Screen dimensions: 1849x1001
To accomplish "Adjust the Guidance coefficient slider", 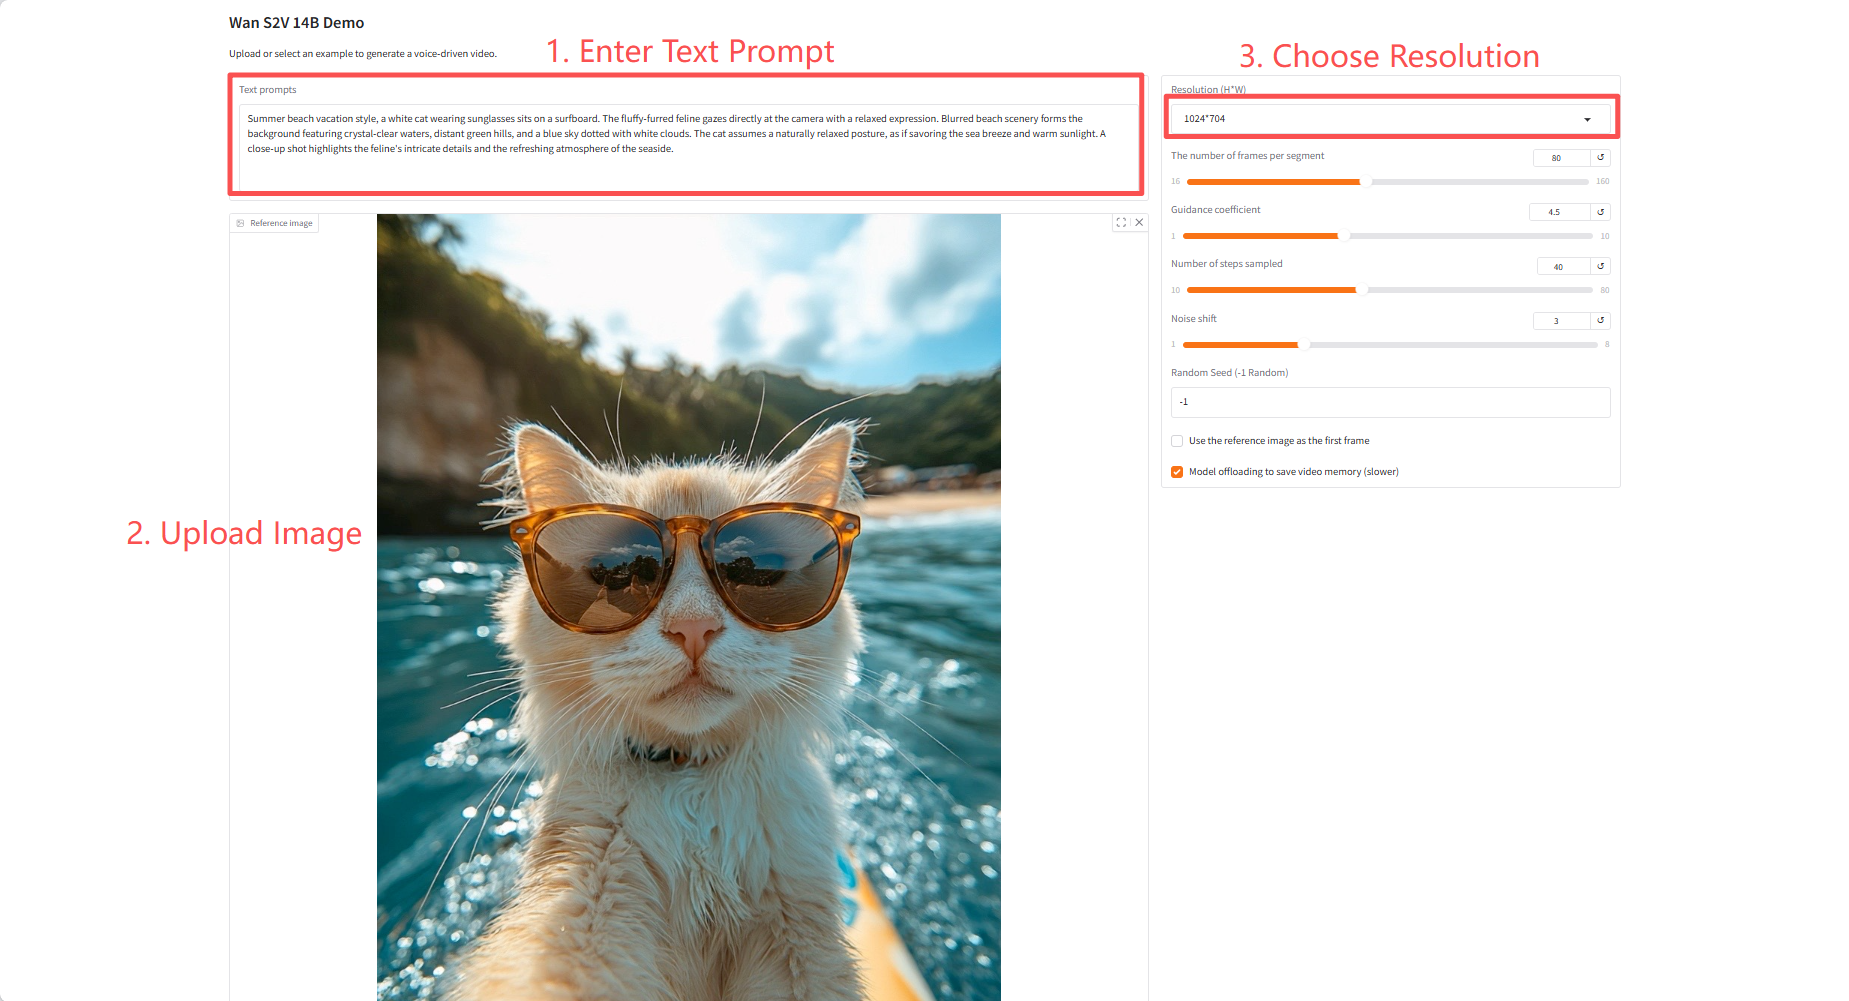I will 1387,236.
